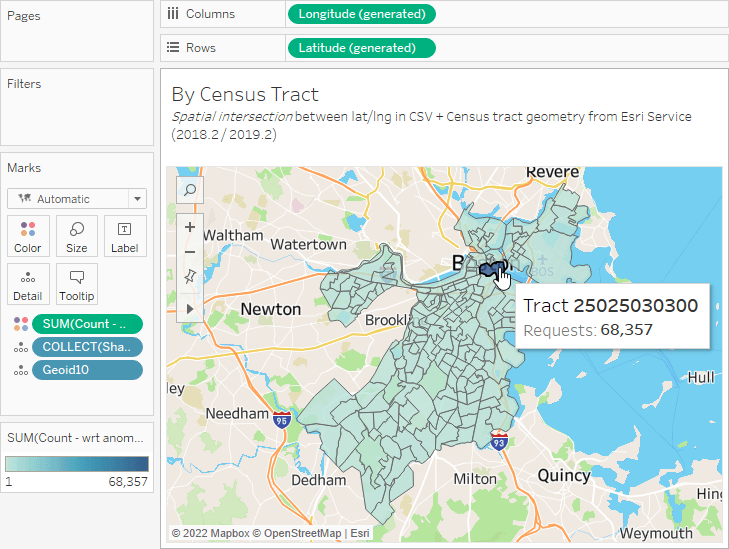Click the Revere map label
The width and height of the screenshot is (729, 549).
click(x=552, y=172)
